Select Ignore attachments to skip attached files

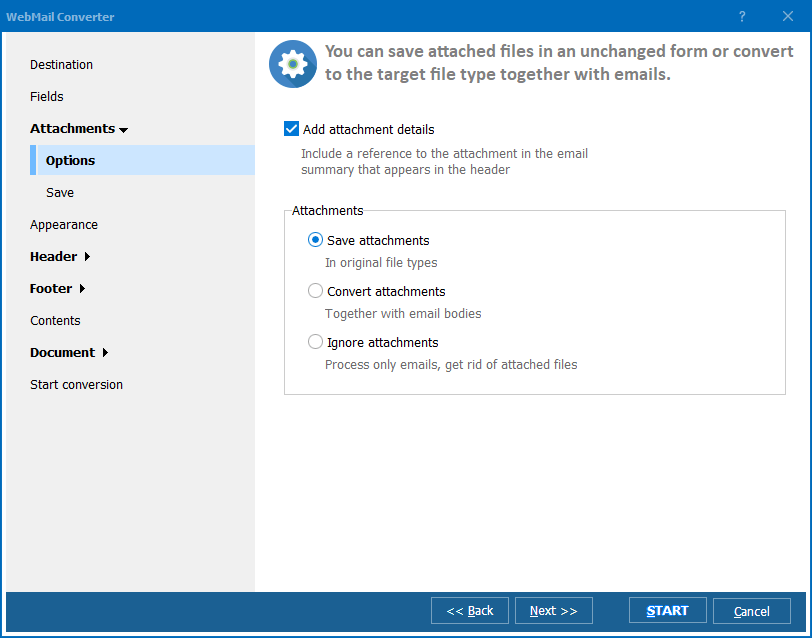[x=315, y=342]
